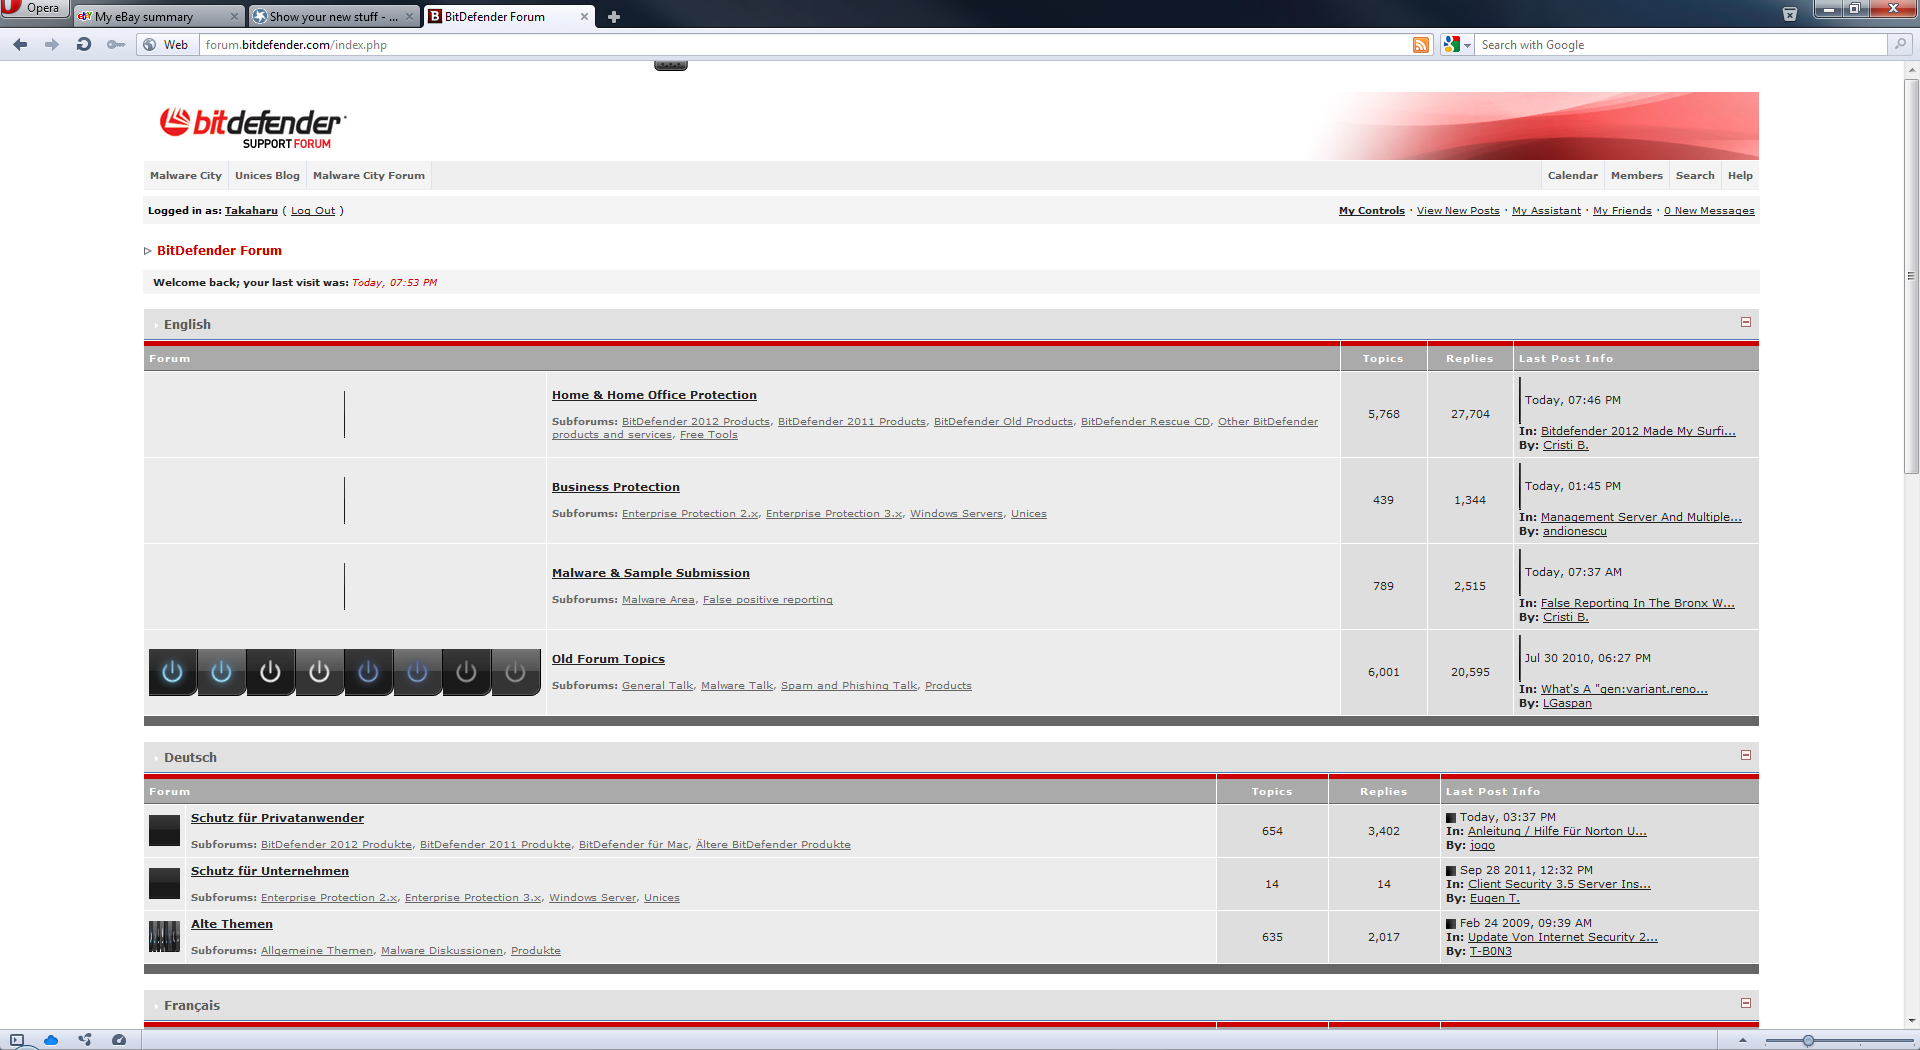This screenshot has width=1920, height=1050.
Task: Focus the address bar URL field
Action: click(805, 45)
